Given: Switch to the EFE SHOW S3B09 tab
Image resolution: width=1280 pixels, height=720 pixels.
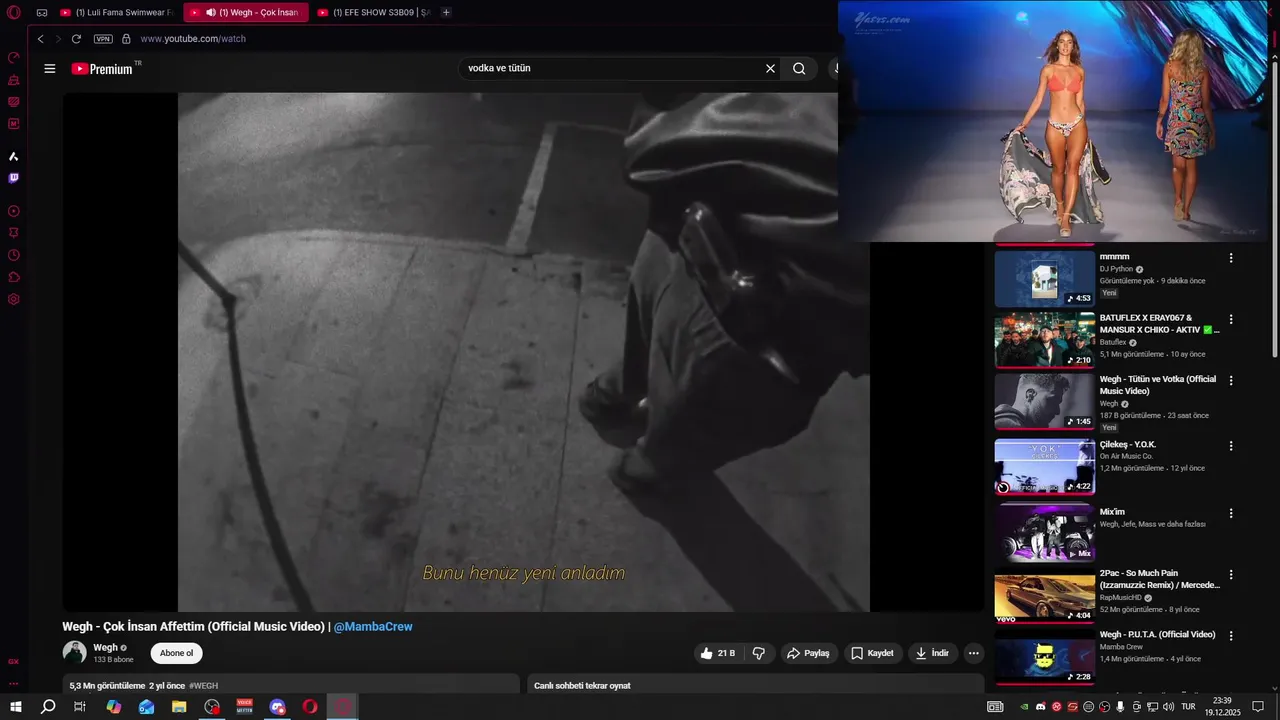Looking at the screenshot, I should click(x=374, y=13).
